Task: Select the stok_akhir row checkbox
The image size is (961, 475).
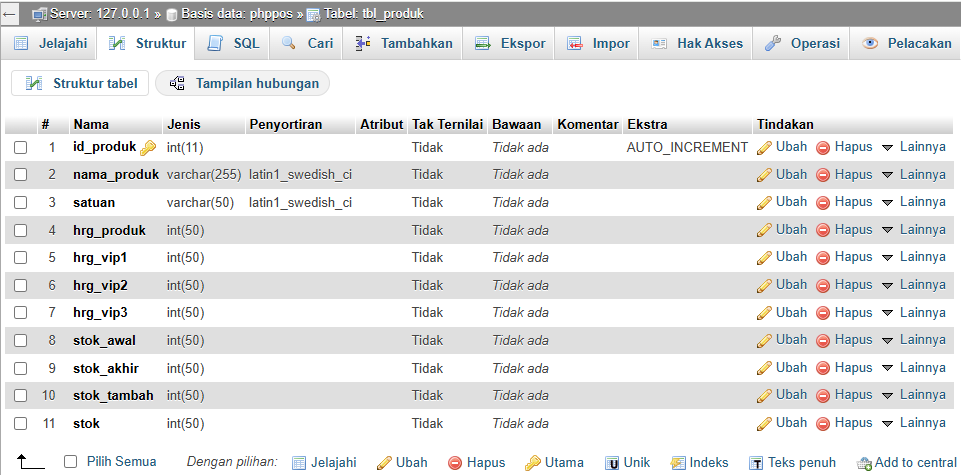Action: pyautogui.click(x=21, y=369)
